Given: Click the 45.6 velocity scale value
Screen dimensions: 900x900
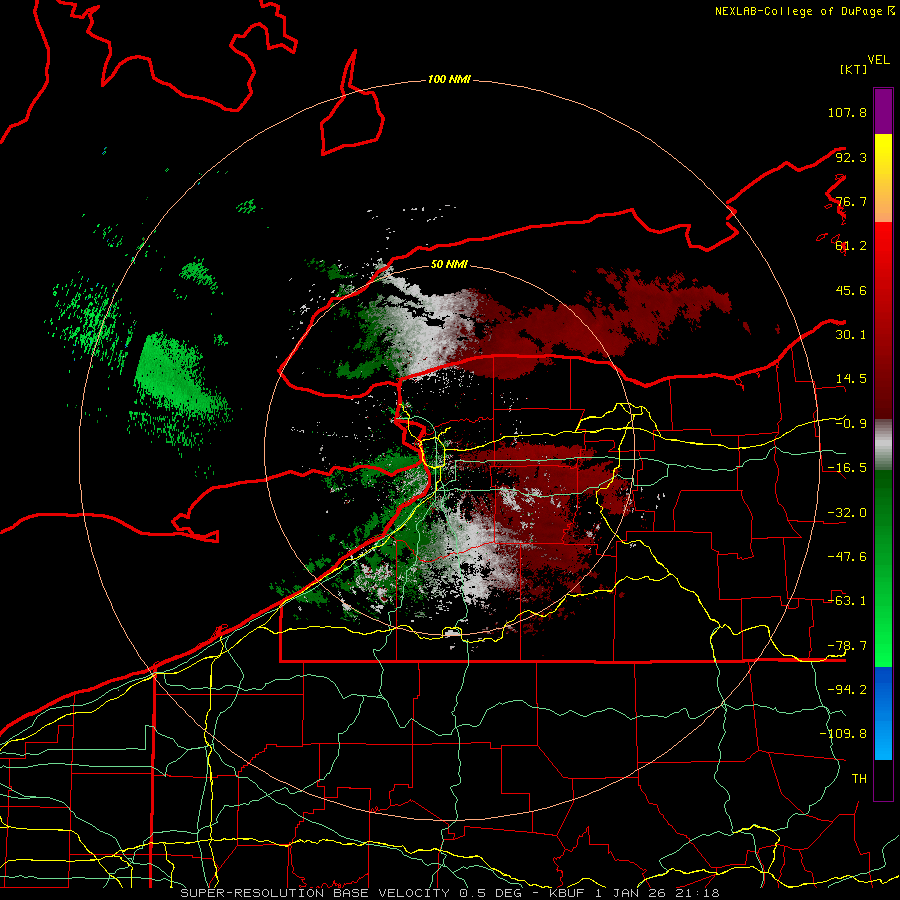Looking at the screenshot, I should point(851,290).
